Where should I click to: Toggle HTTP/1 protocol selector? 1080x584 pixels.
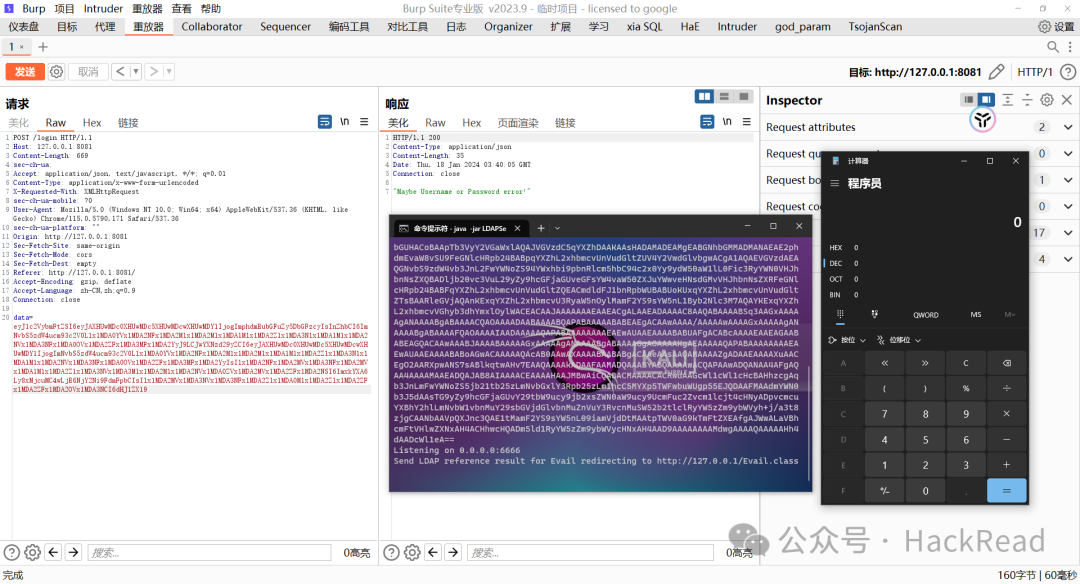pos(1035,72)
